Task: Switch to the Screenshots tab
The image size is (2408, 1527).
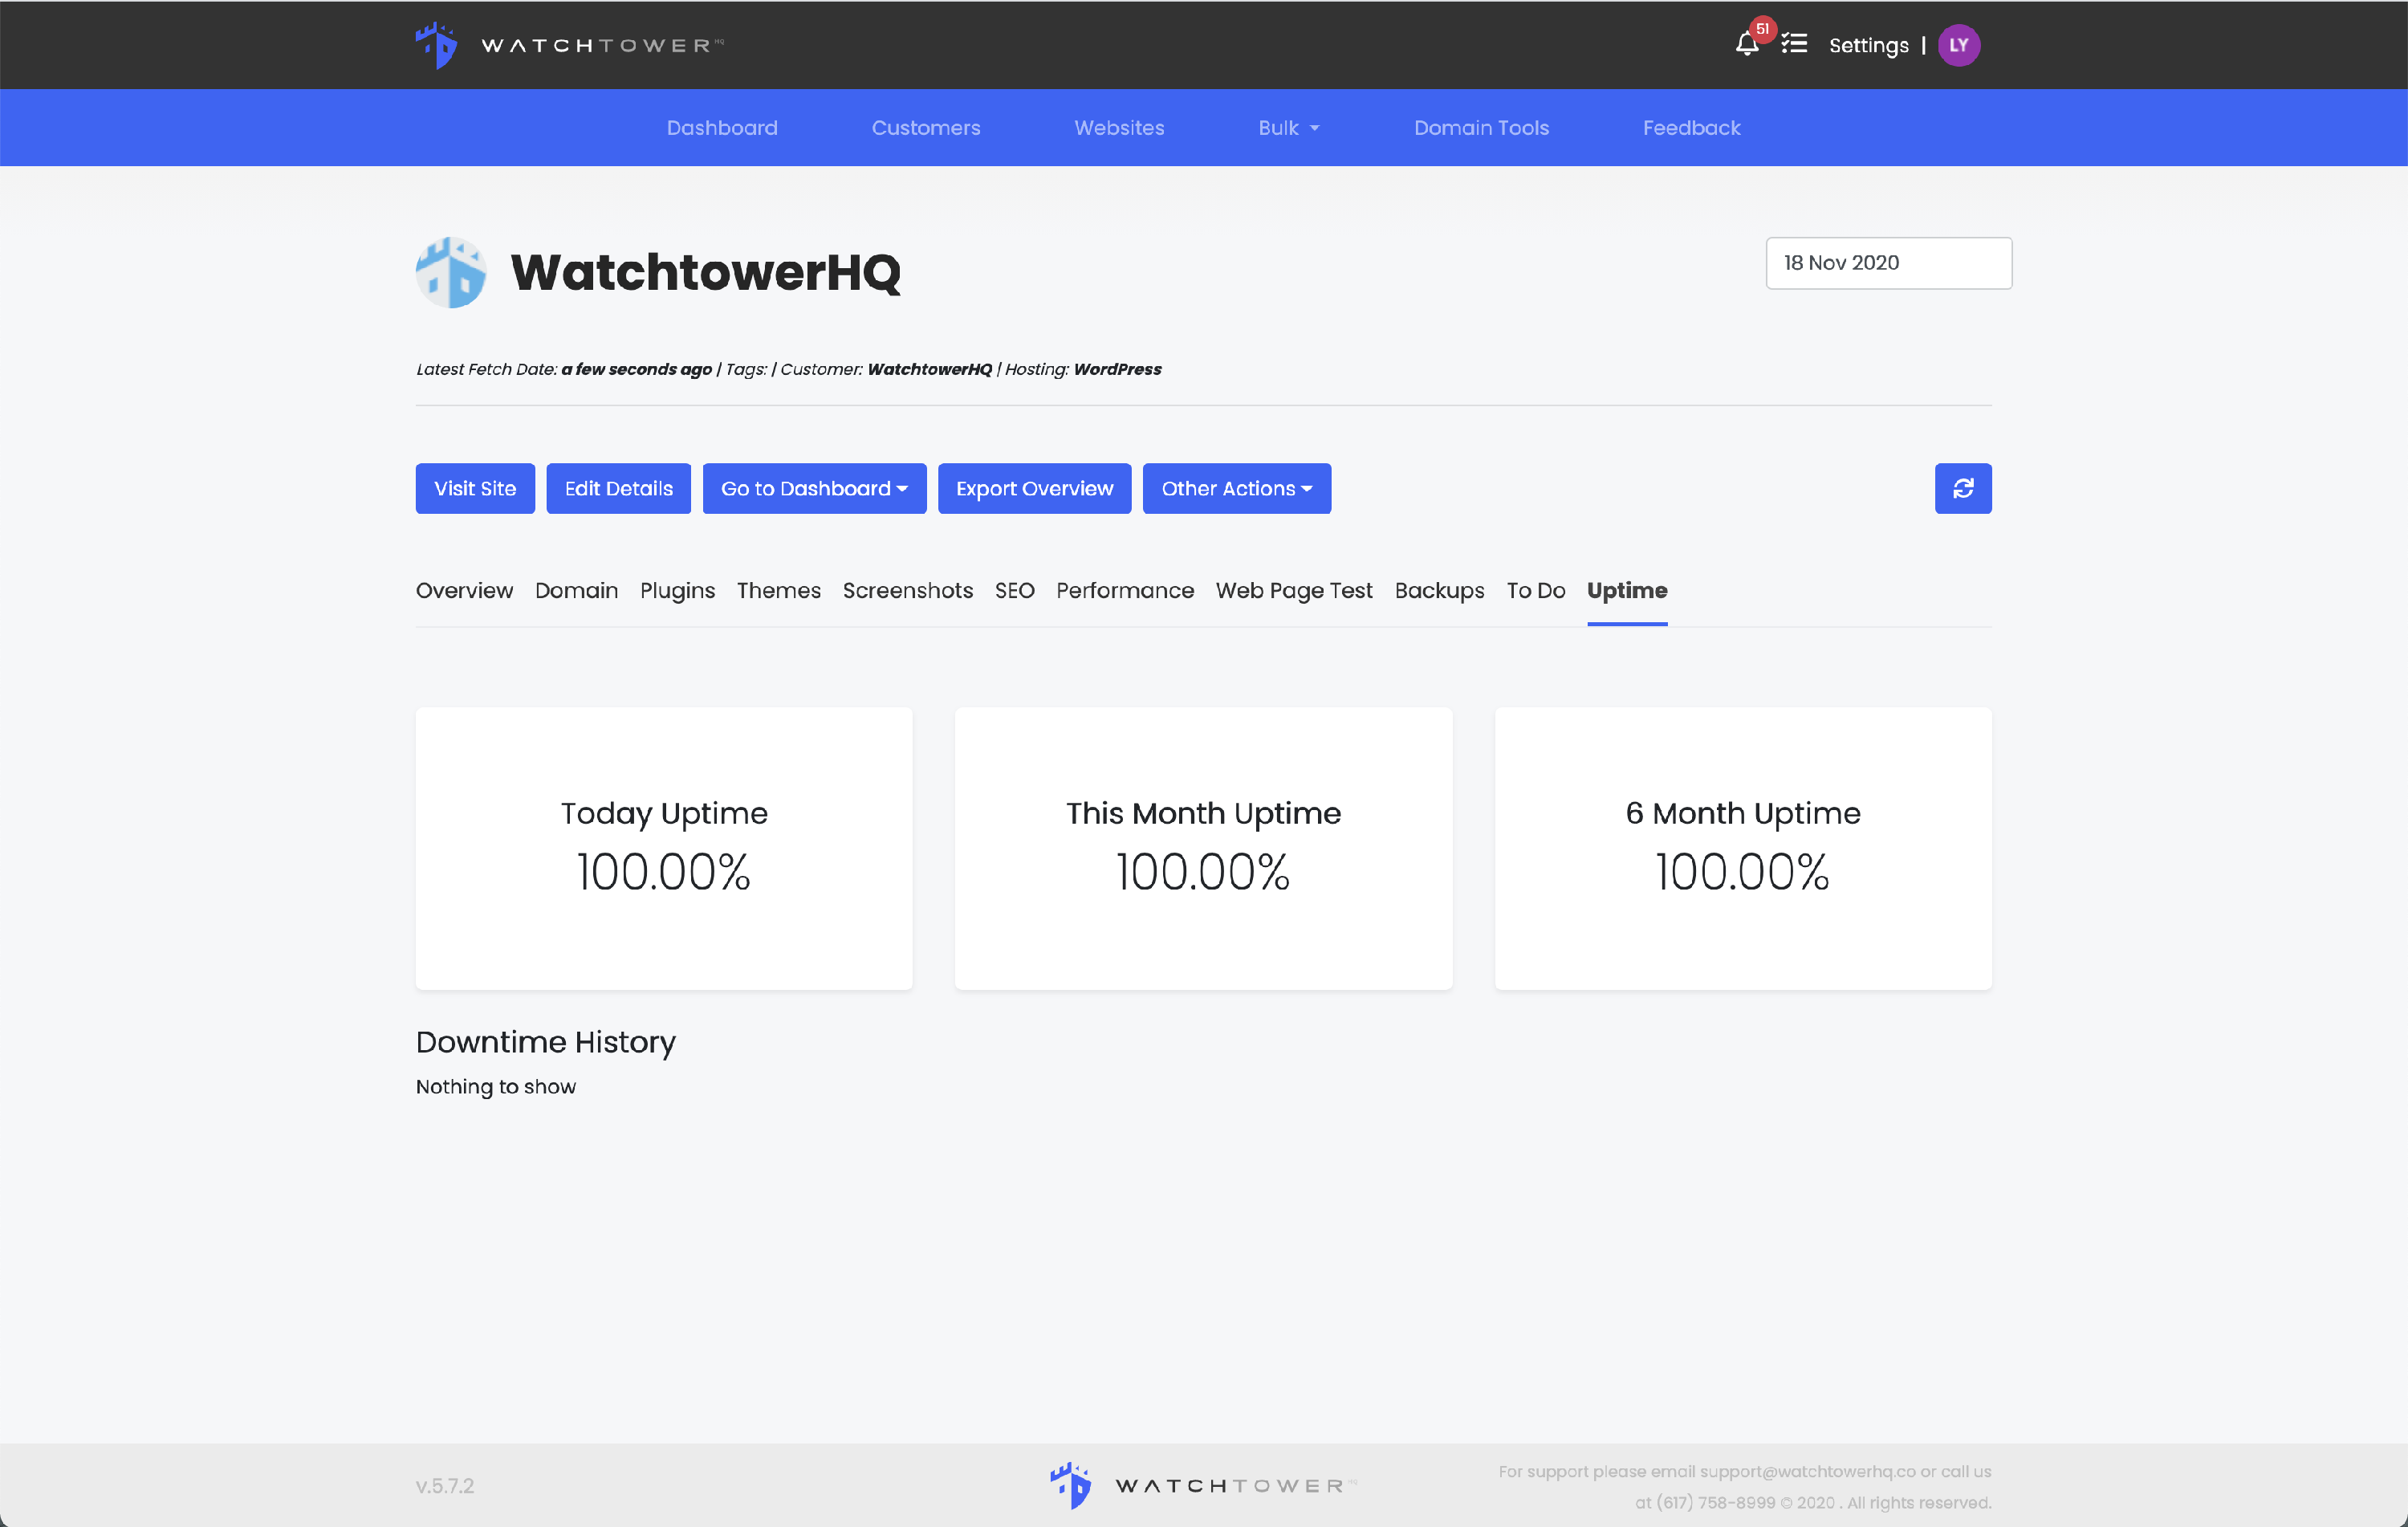Action: 907,590
